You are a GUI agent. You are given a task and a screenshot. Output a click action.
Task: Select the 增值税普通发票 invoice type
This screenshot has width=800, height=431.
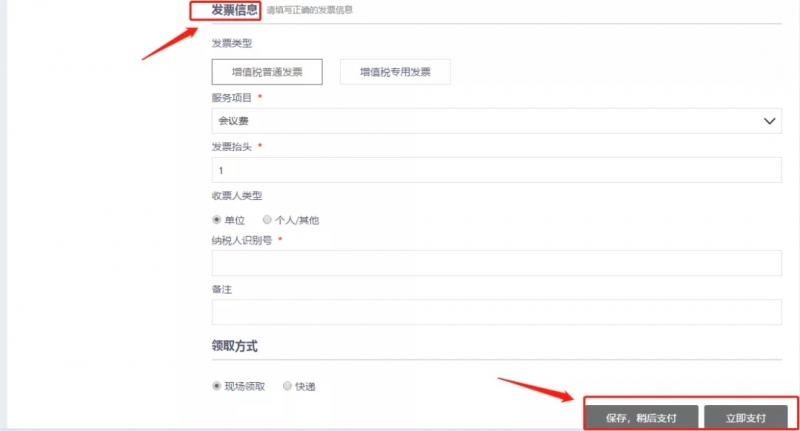tap(266, 72)
